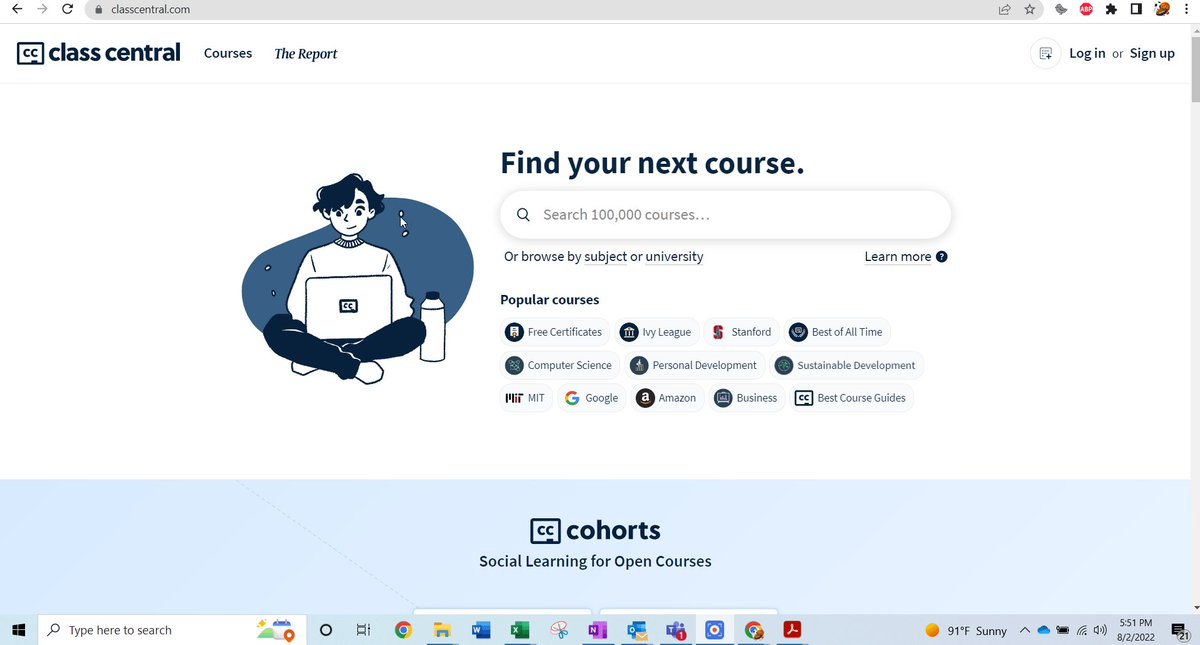Image resolution: width=1200 pixels, height=645 pixels.
Task: Click the Chrome profile avatar
Action: (x=1162, y=10)
